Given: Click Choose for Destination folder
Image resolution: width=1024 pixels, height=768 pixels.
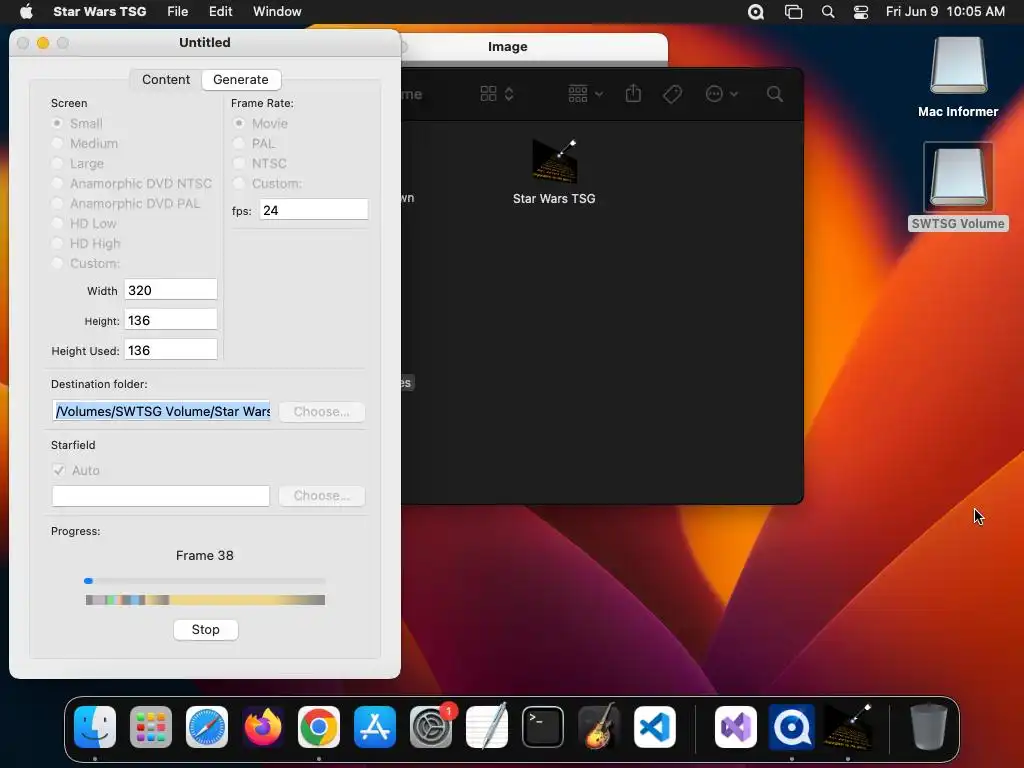Looking at the screenshot, I should click(321, 411).
